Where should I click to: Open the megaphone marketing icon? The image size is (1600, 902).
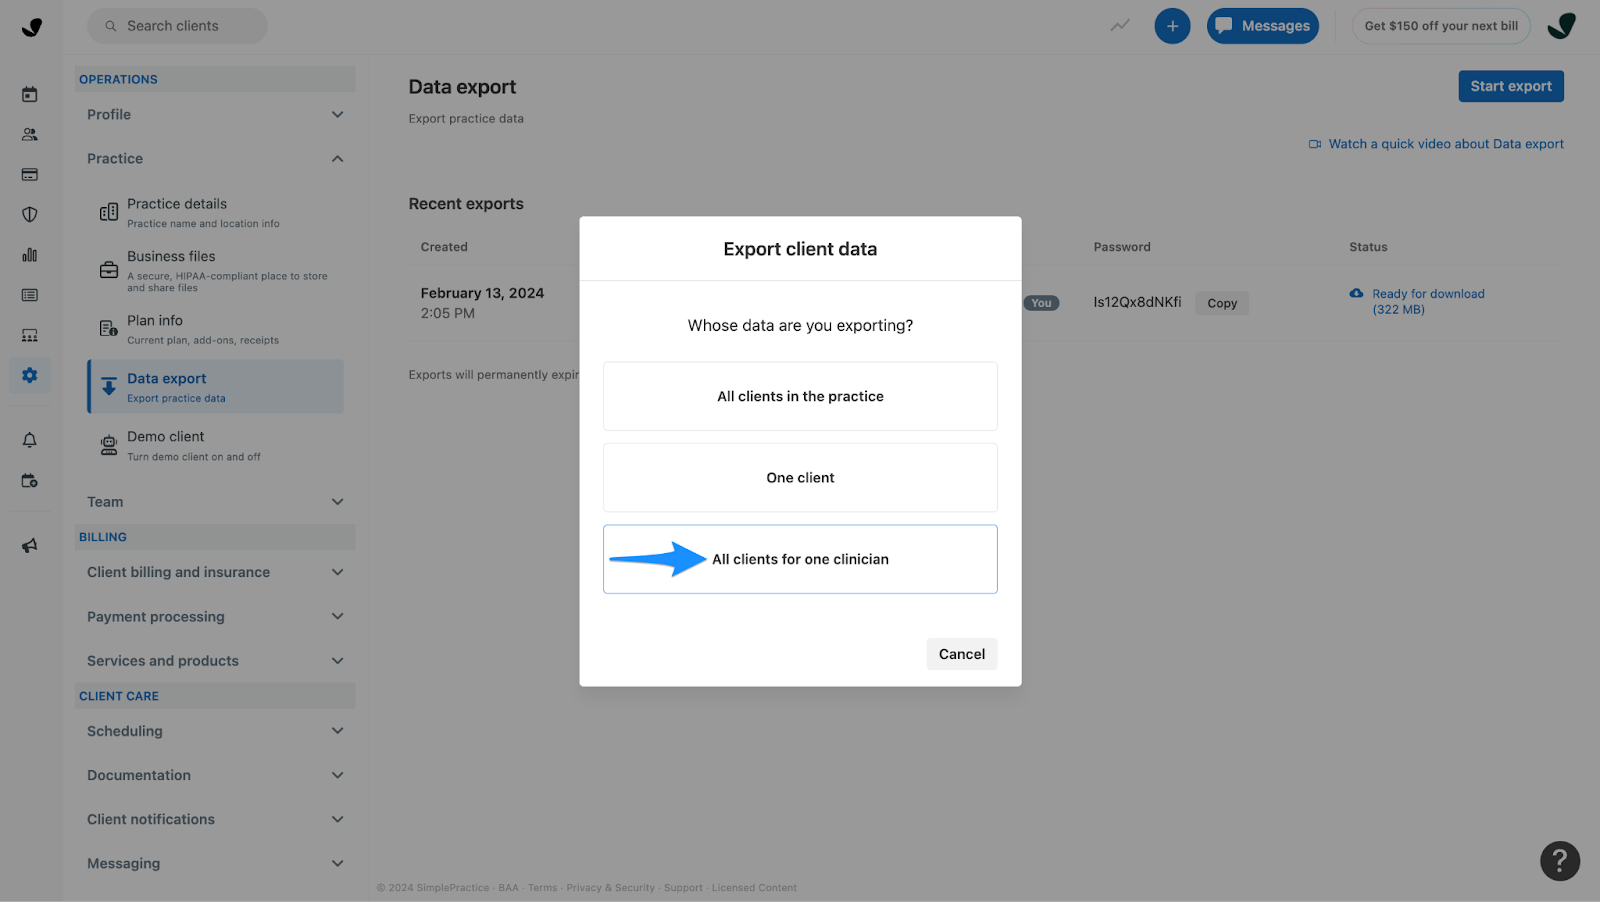point(29,544)
